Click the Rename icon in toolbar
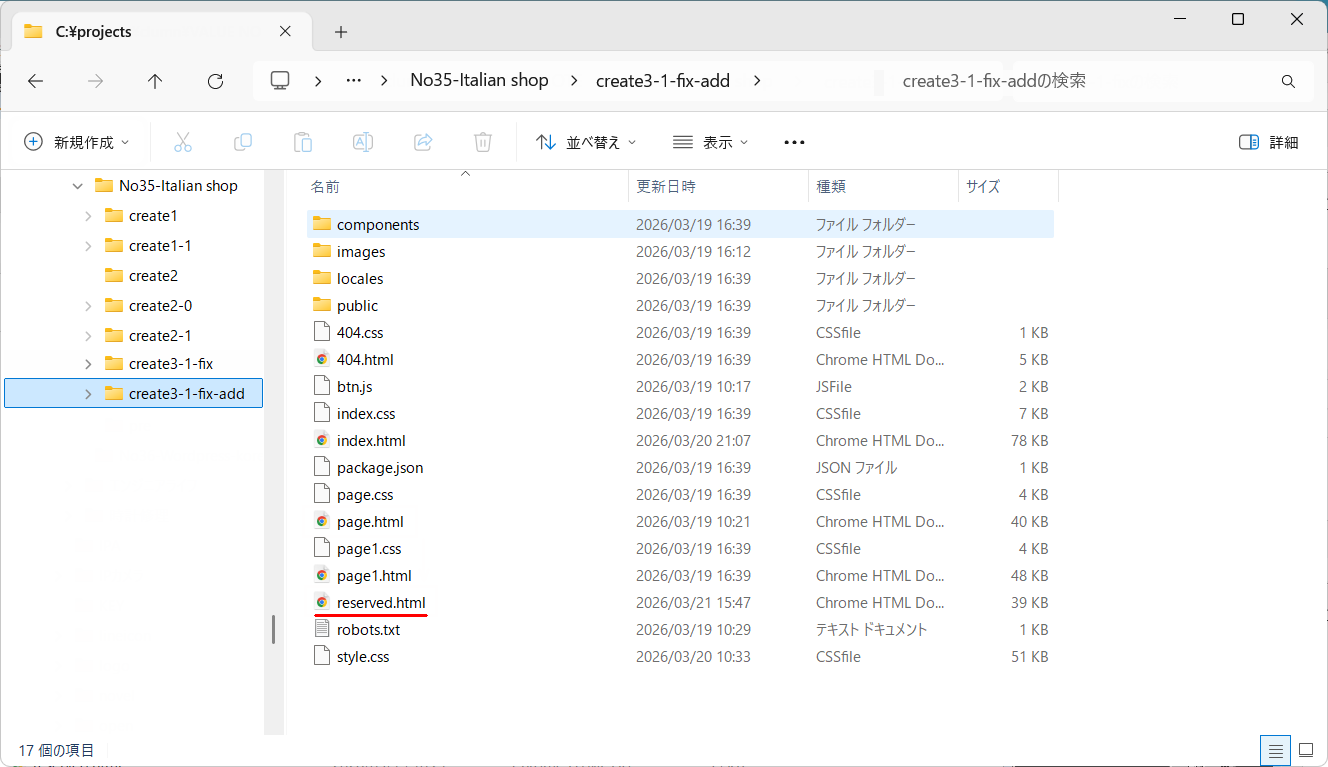 [363, 142]
